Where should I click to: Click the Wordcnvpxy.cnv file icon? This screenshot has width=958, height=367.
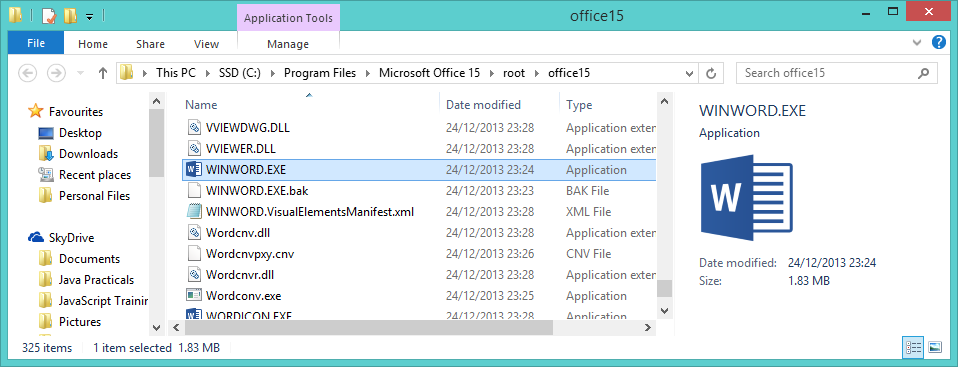point(194,253)
